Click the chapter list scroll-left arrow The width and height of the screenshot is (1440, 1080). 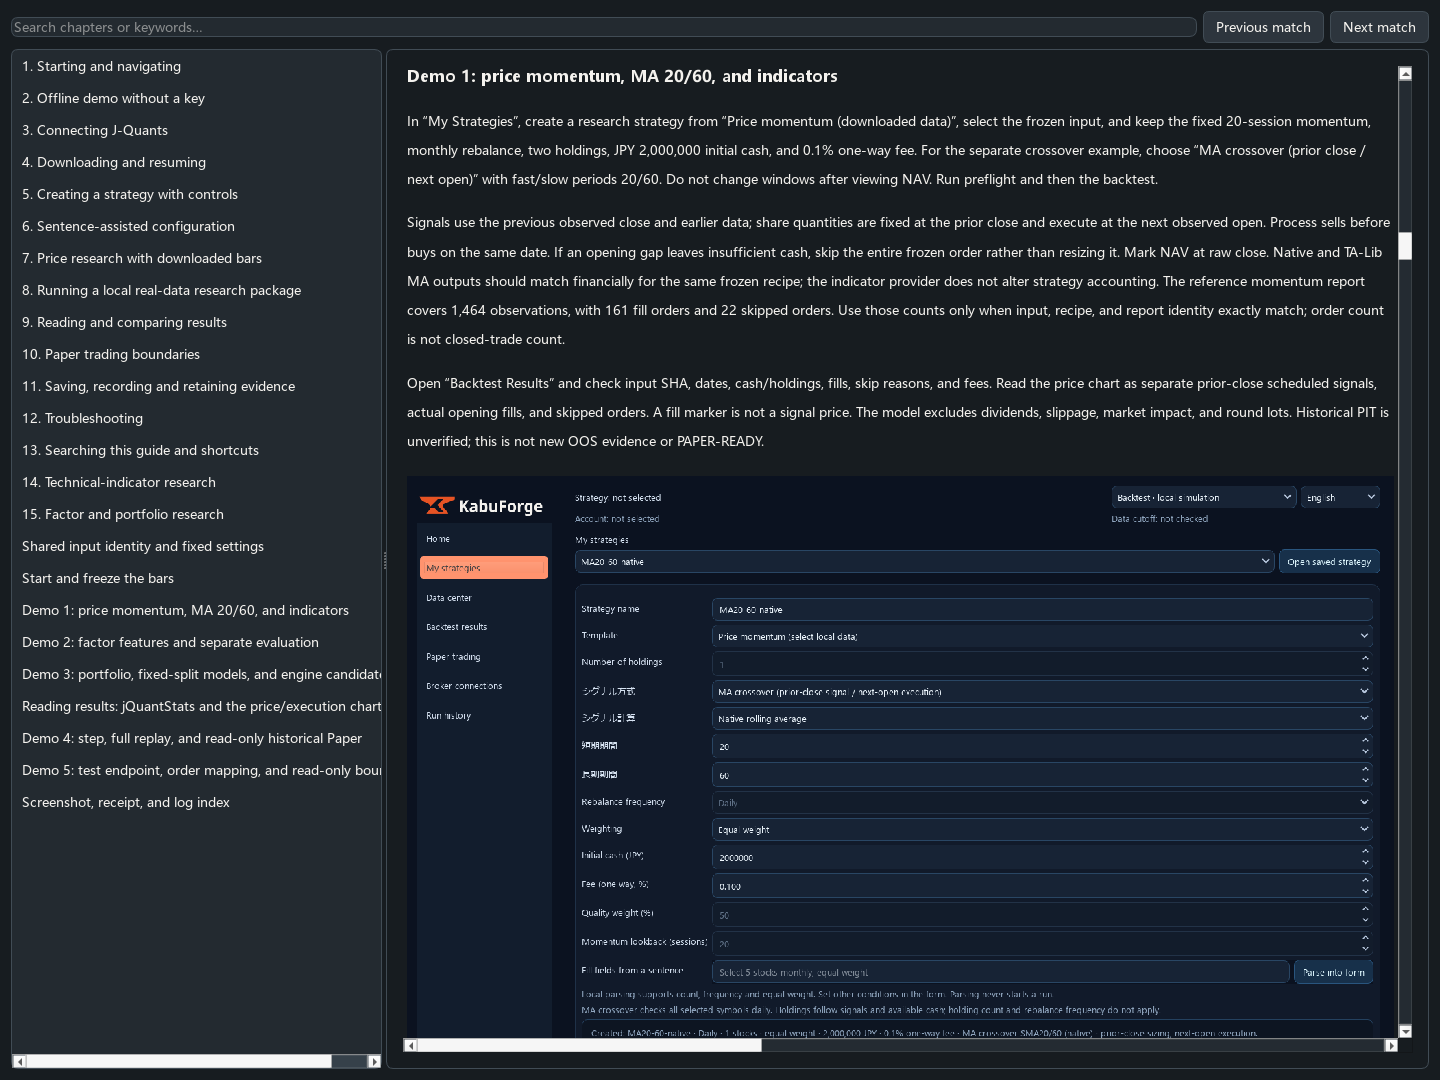(x=19, y=1061)
